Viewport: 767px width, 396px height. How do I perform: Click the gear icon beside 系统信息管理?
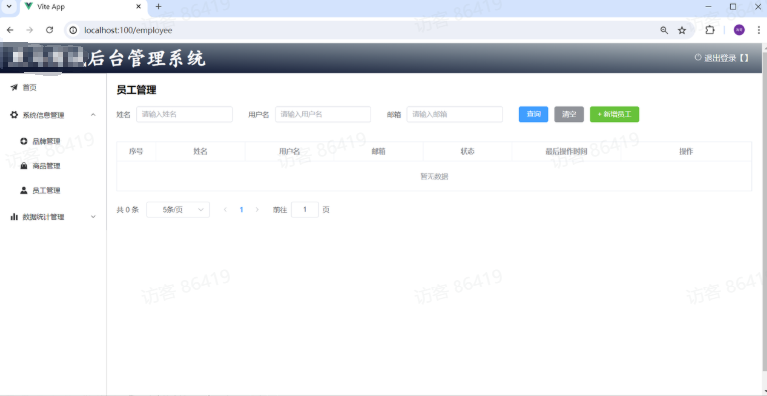click(x=14, y=115)
